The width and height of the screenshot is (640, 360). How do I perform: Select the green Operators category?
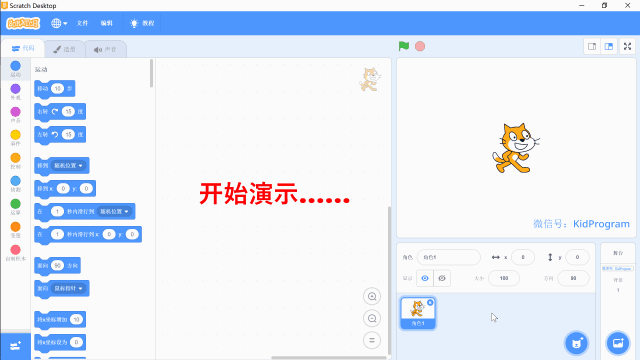click(x=16, y=204)
